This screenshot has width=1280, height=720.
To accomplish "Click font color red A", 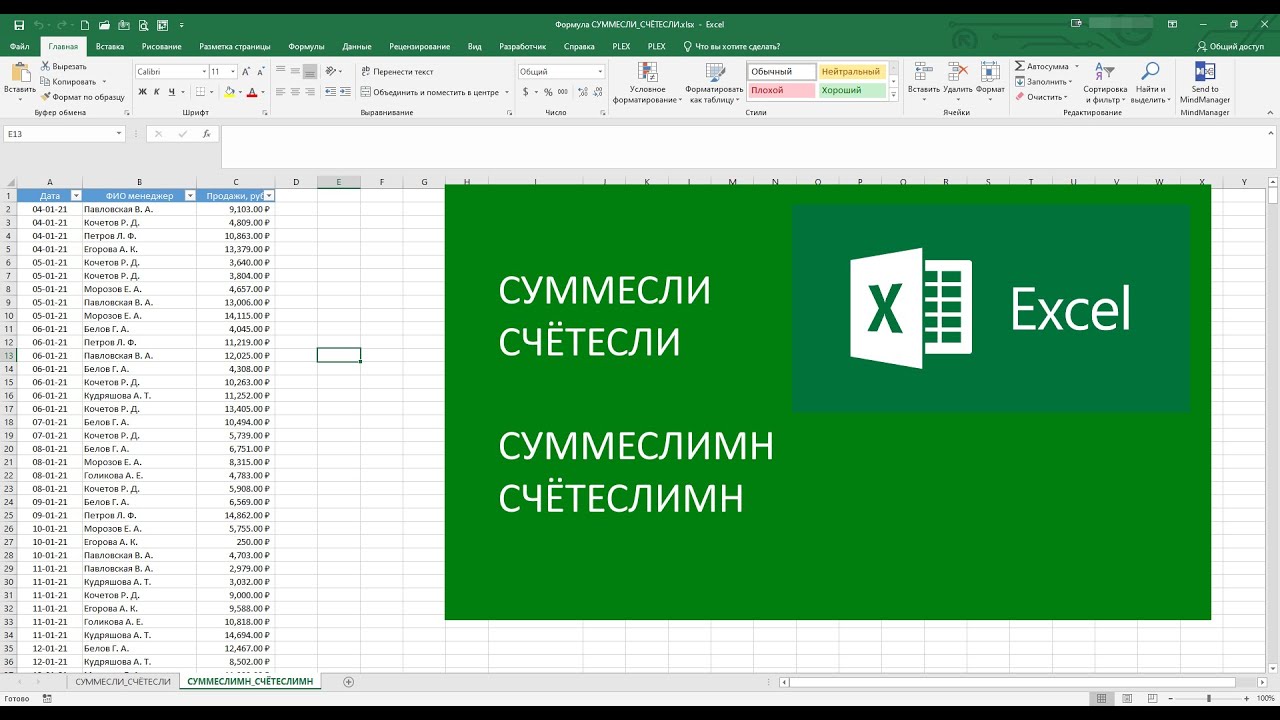I will (251, 92).
